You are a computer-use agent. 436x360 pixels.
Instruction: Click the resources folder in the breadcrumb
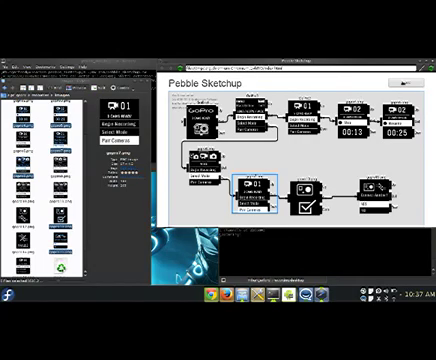[x=40, y=95]
